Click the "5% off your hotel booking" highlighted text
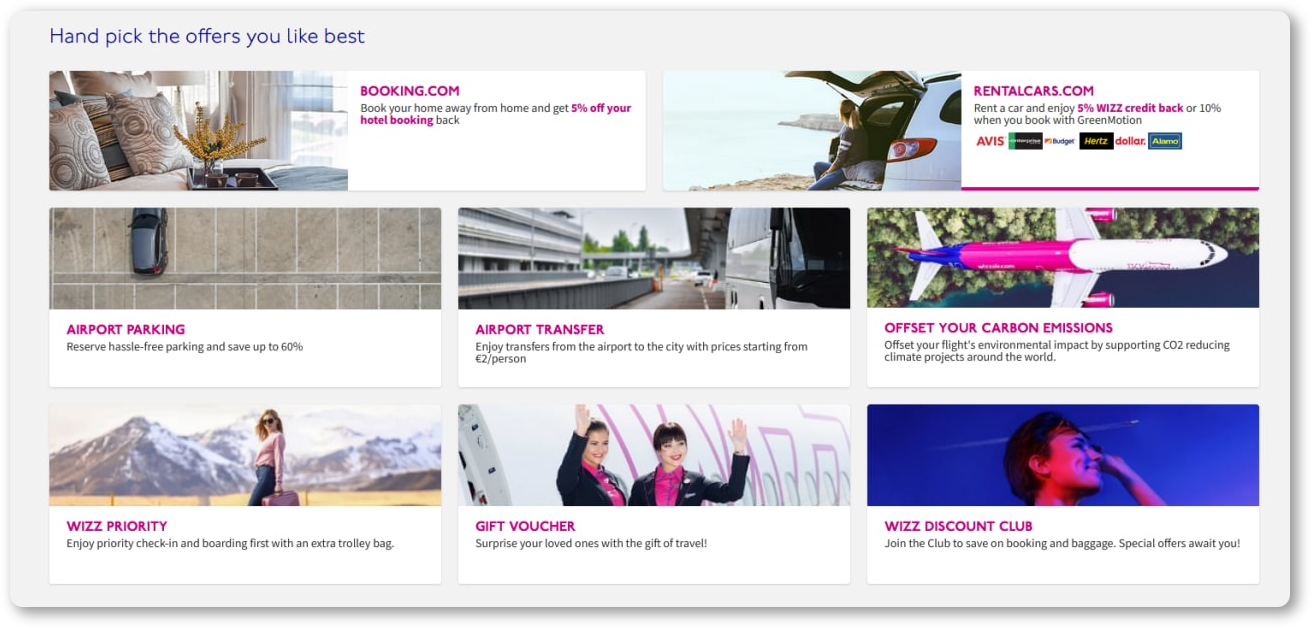Screen dimensions: 1312x628 [496, 114]
